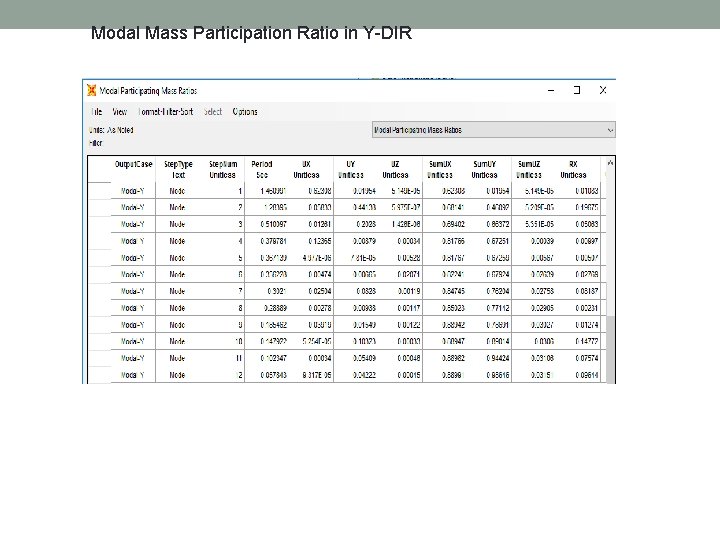Close the Modal Participating Mass Ratios window
Viewport: 720px width, 540px height.
click(603, 90)
